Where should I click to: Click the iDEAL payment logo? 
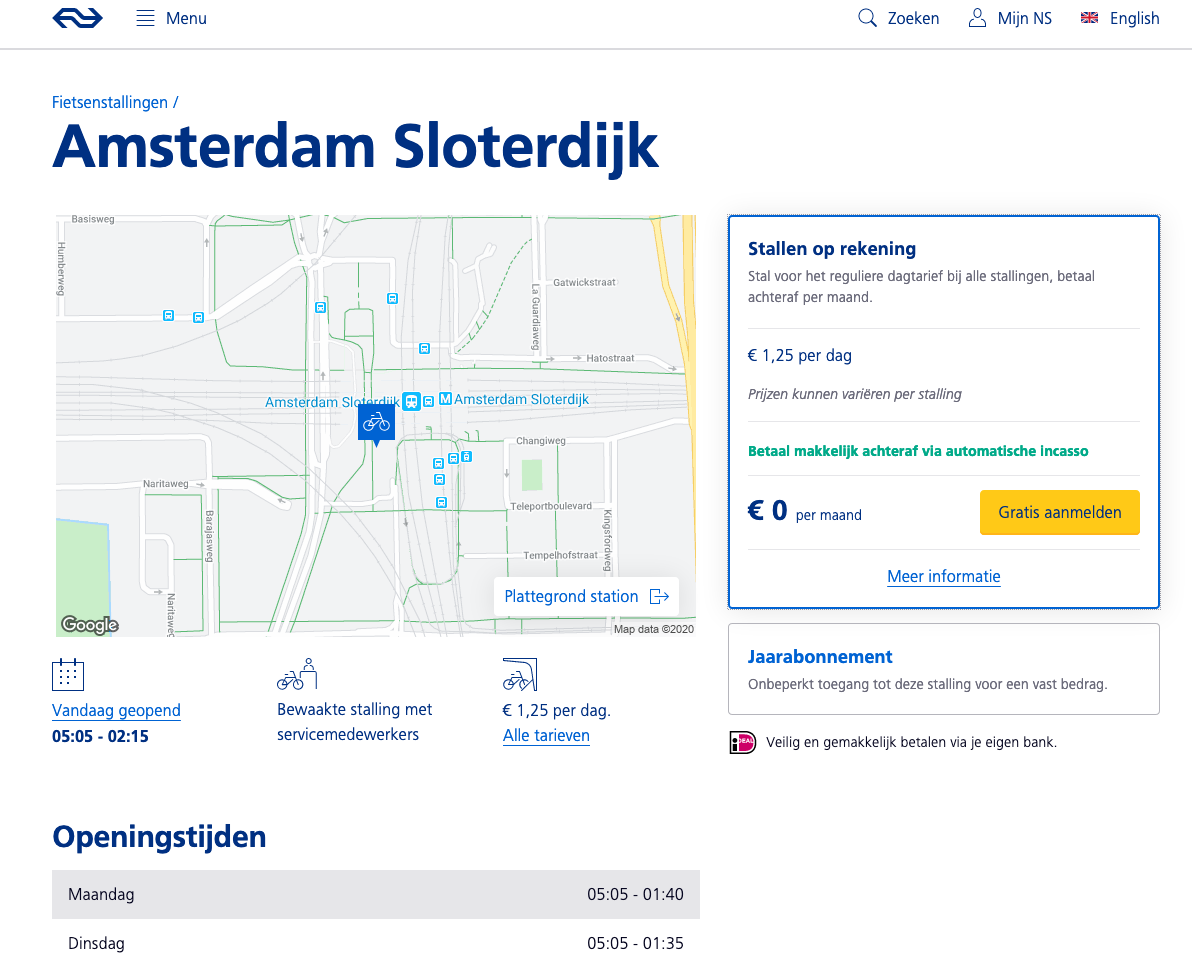(x=743, y=742)
